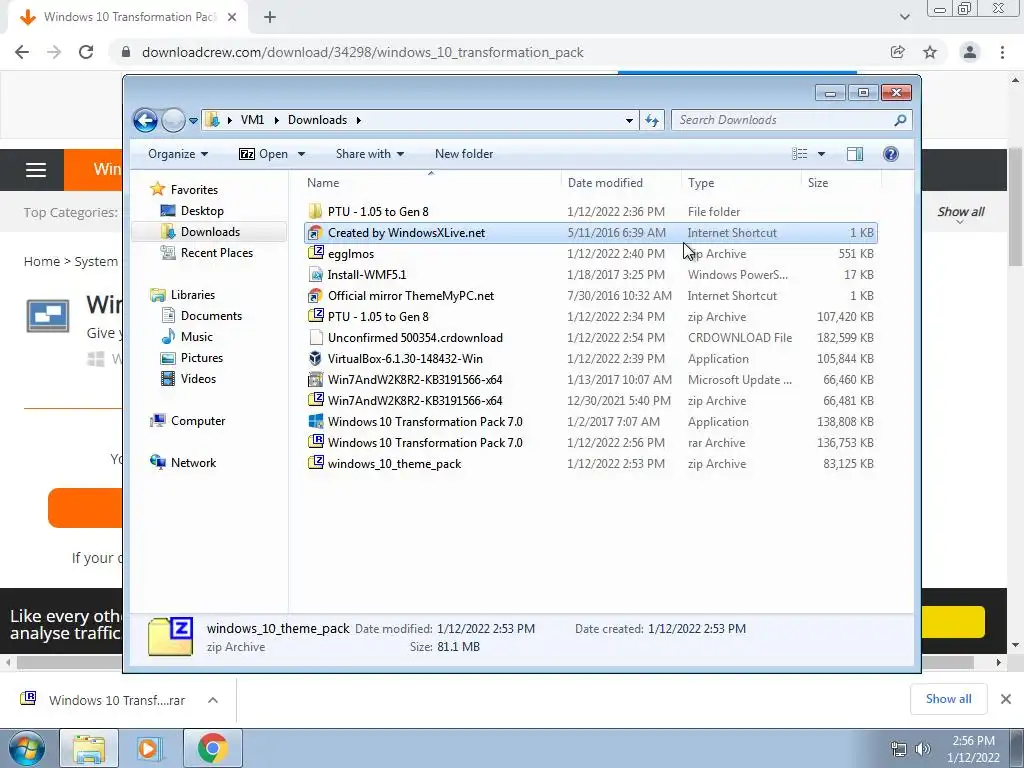Expand the address bar history dropdown
Image resolution: width=1024 pixels, height=768 pixels.
click(x=629, y=120)
